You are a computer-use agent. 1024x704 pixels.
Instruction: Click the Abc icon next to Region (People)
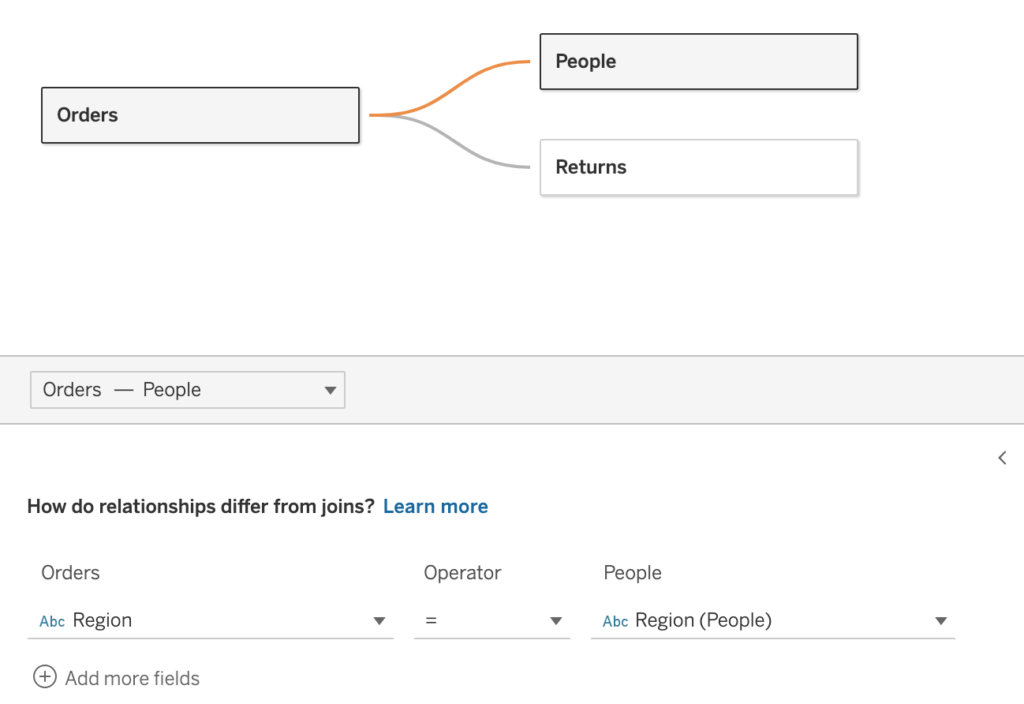pos(615,621)
